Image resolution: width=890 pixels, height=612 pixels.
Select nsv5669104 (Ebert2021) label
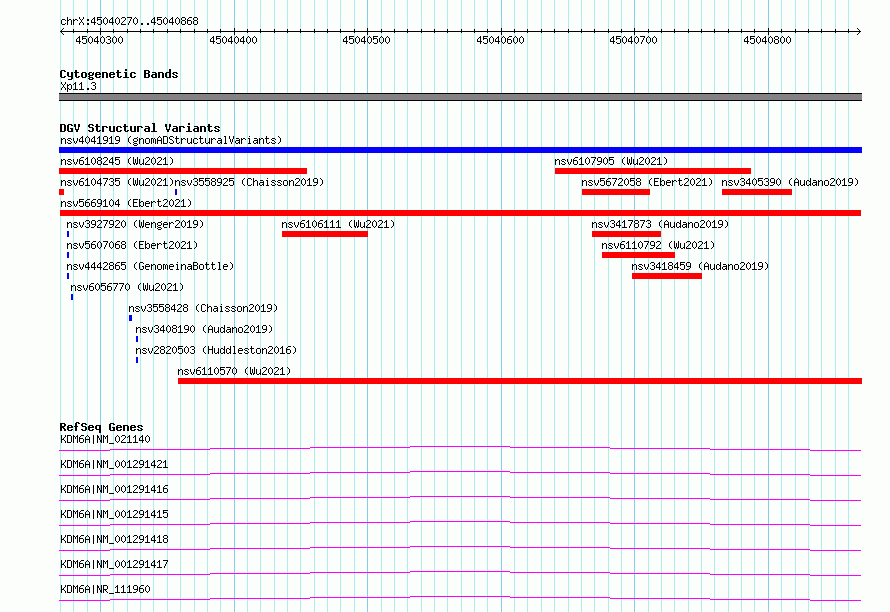tap(126, 203)
